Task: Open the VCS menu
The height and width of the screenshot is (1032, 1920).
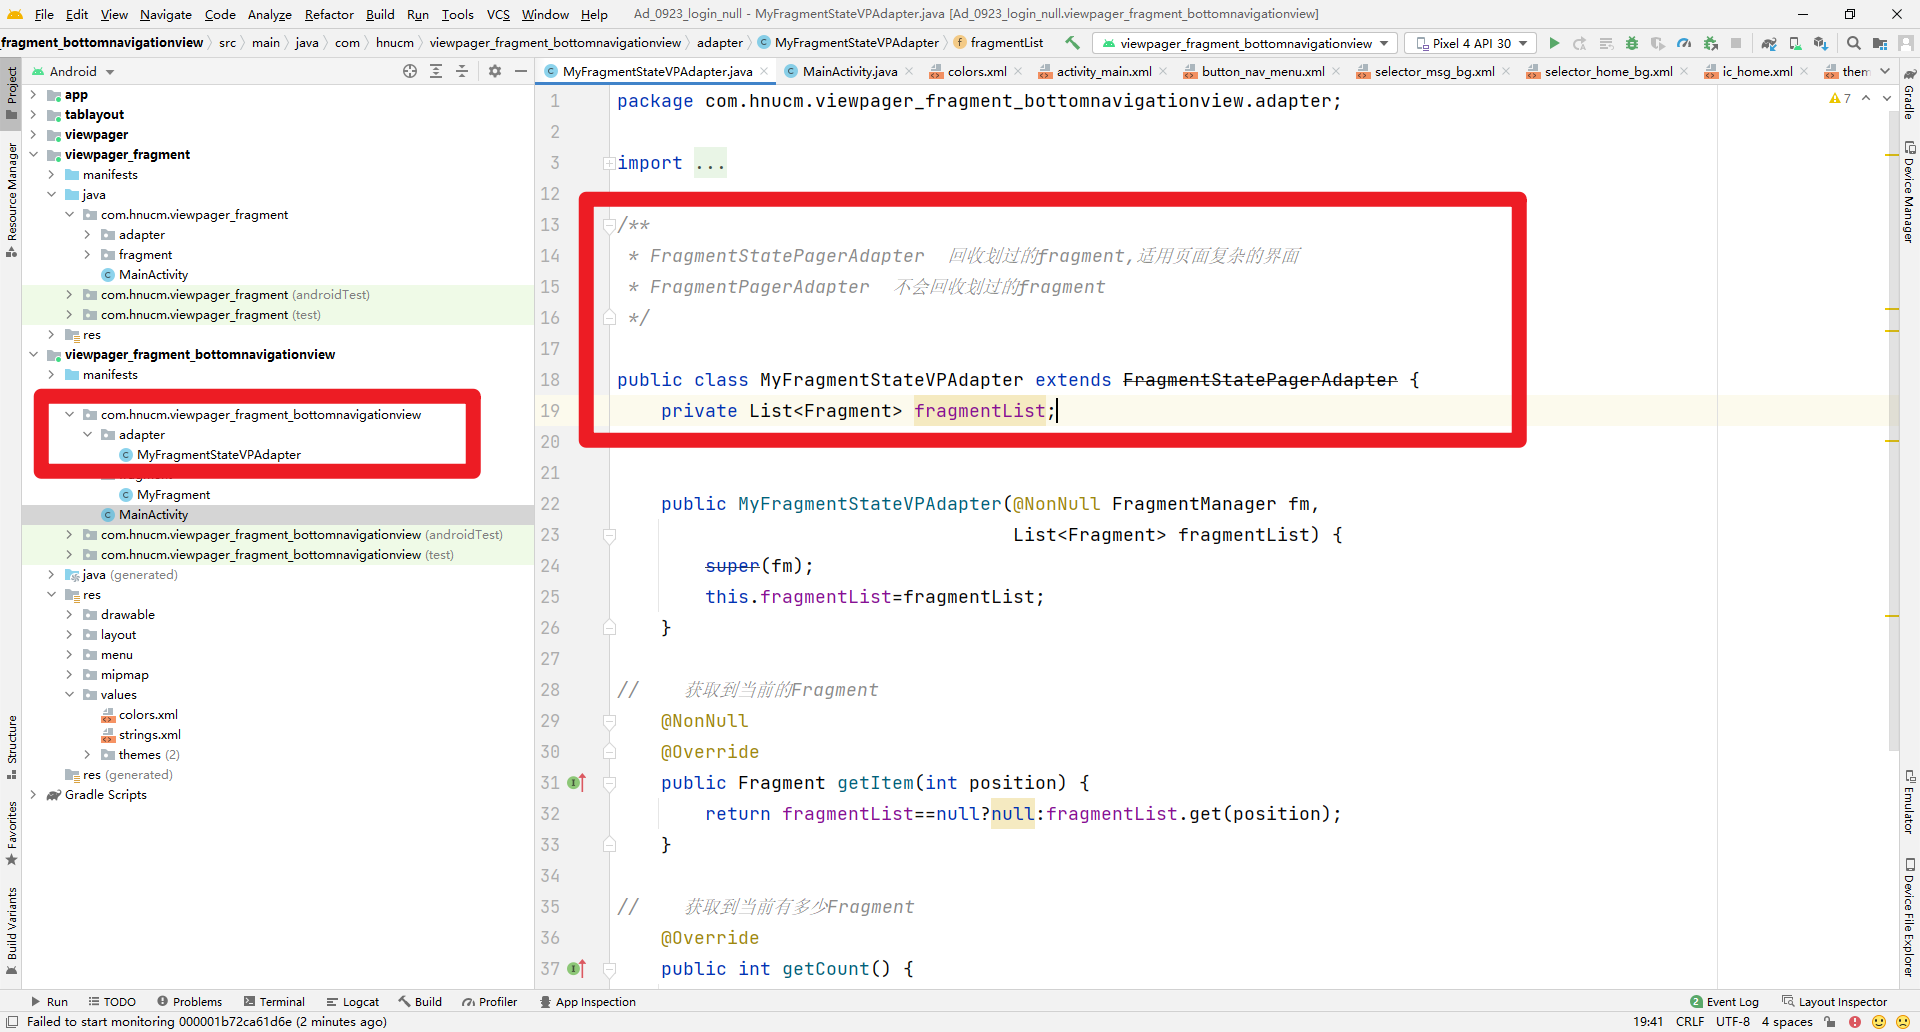Action: pos(498,14)
